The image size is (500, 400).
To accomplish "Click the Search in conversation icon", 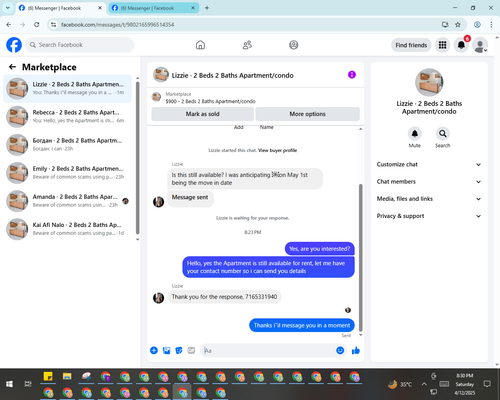I will tap(442, 134).
